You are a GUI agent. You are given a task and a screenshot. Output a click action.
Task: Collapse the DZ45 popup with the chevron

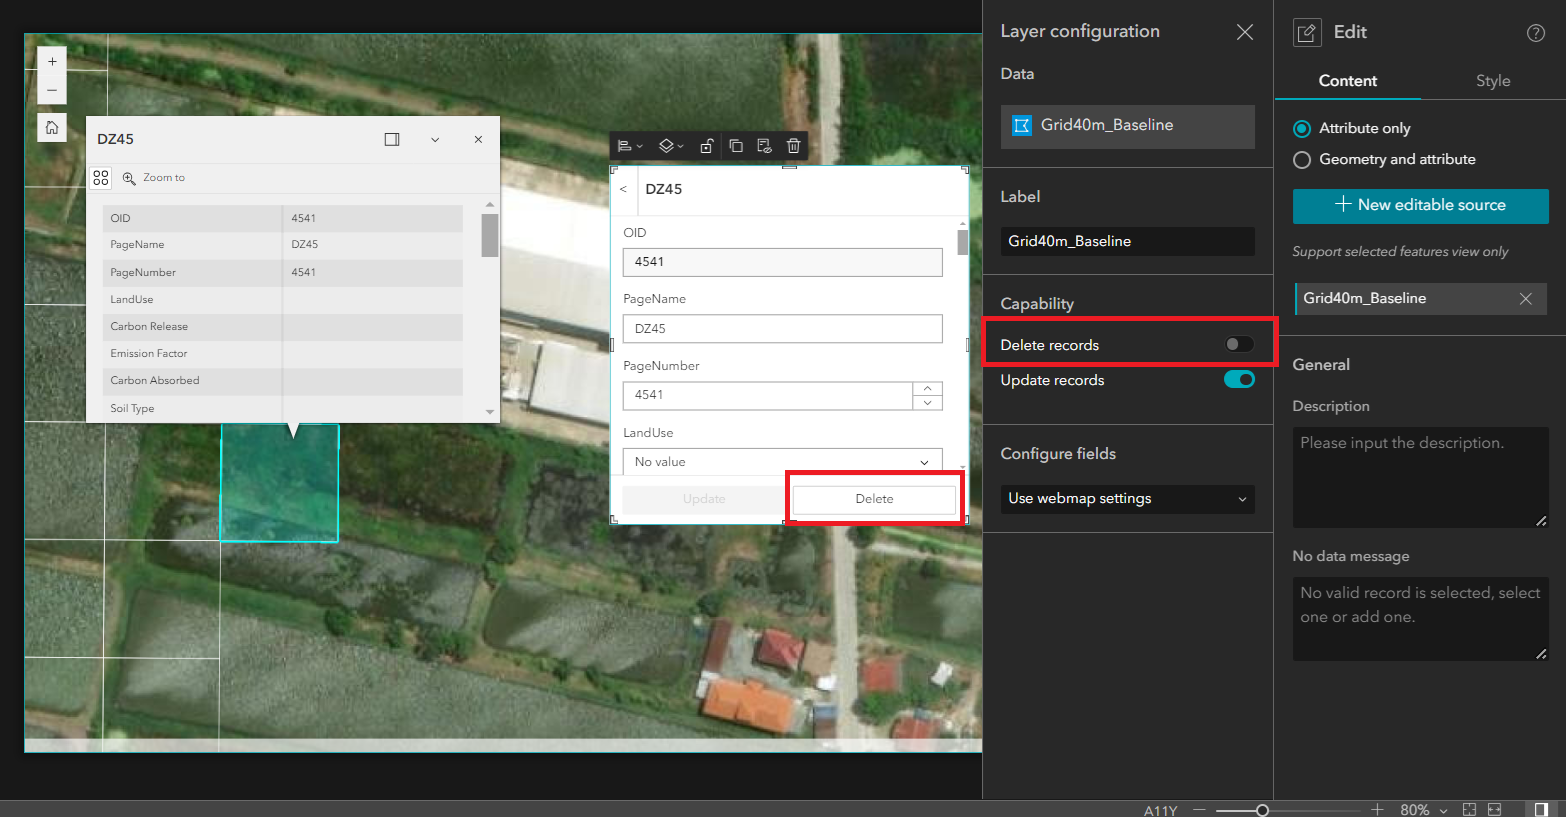pos(435,139)
